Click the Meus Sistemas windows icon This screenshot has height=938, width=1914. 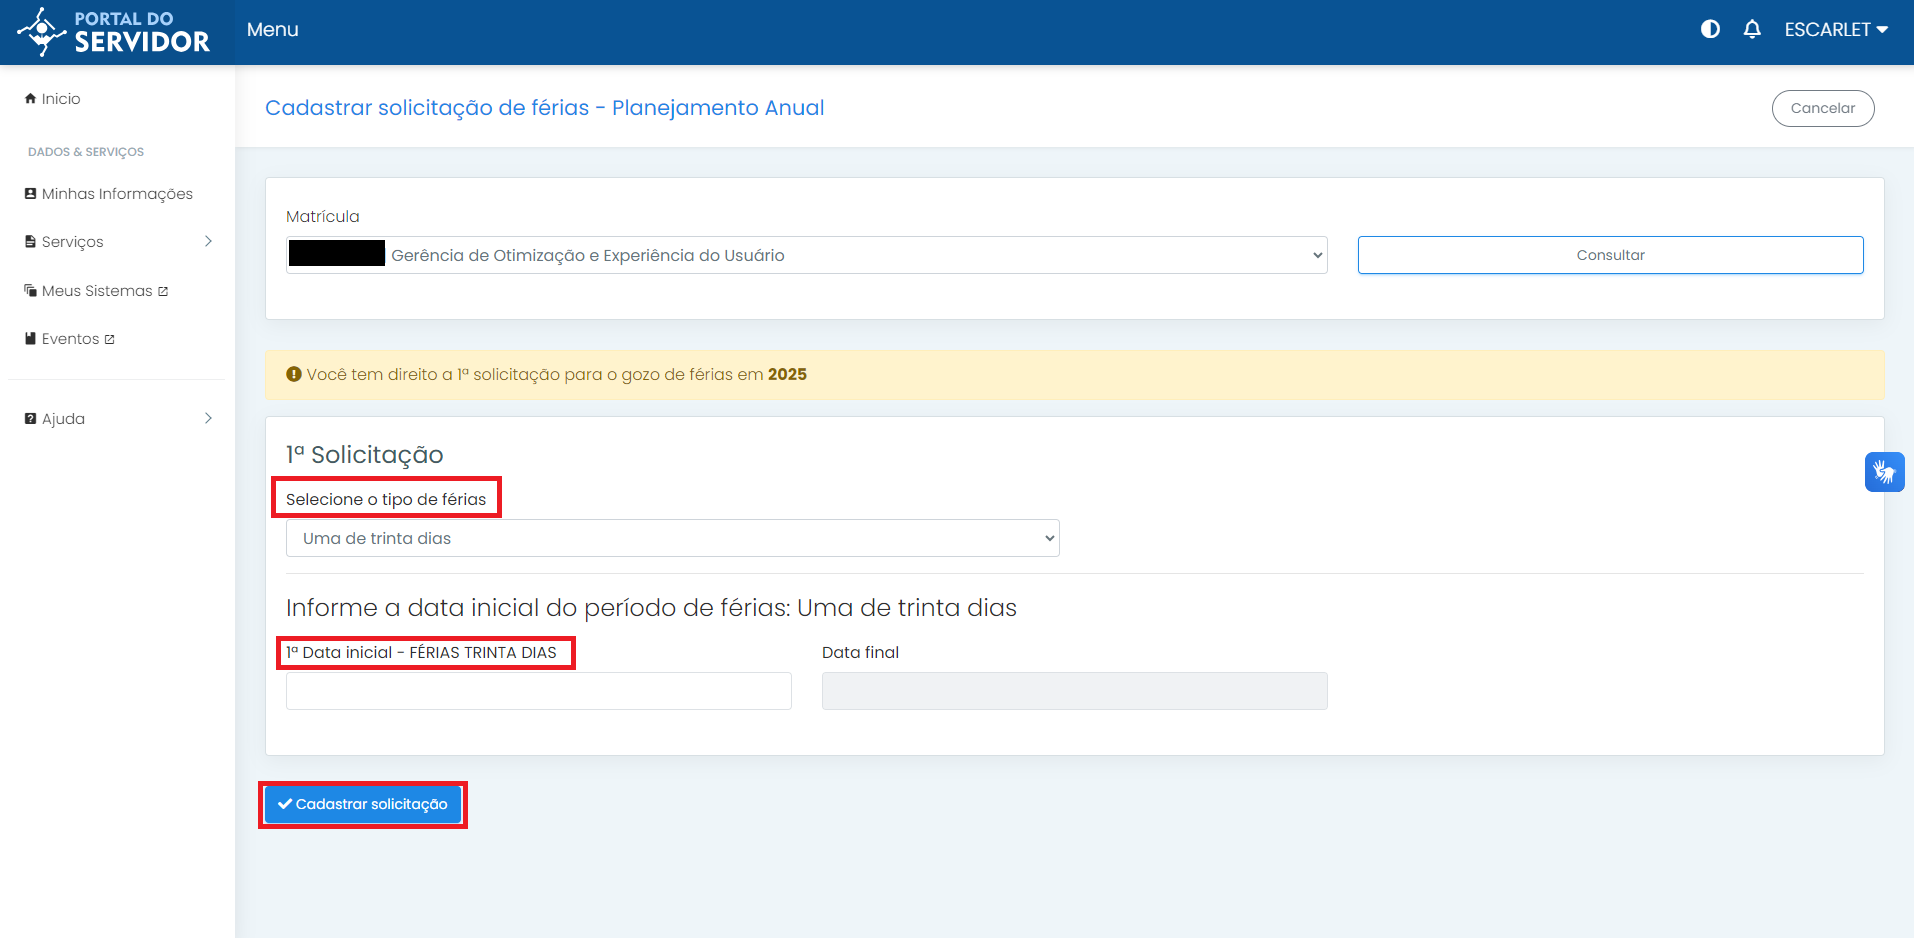30,291
